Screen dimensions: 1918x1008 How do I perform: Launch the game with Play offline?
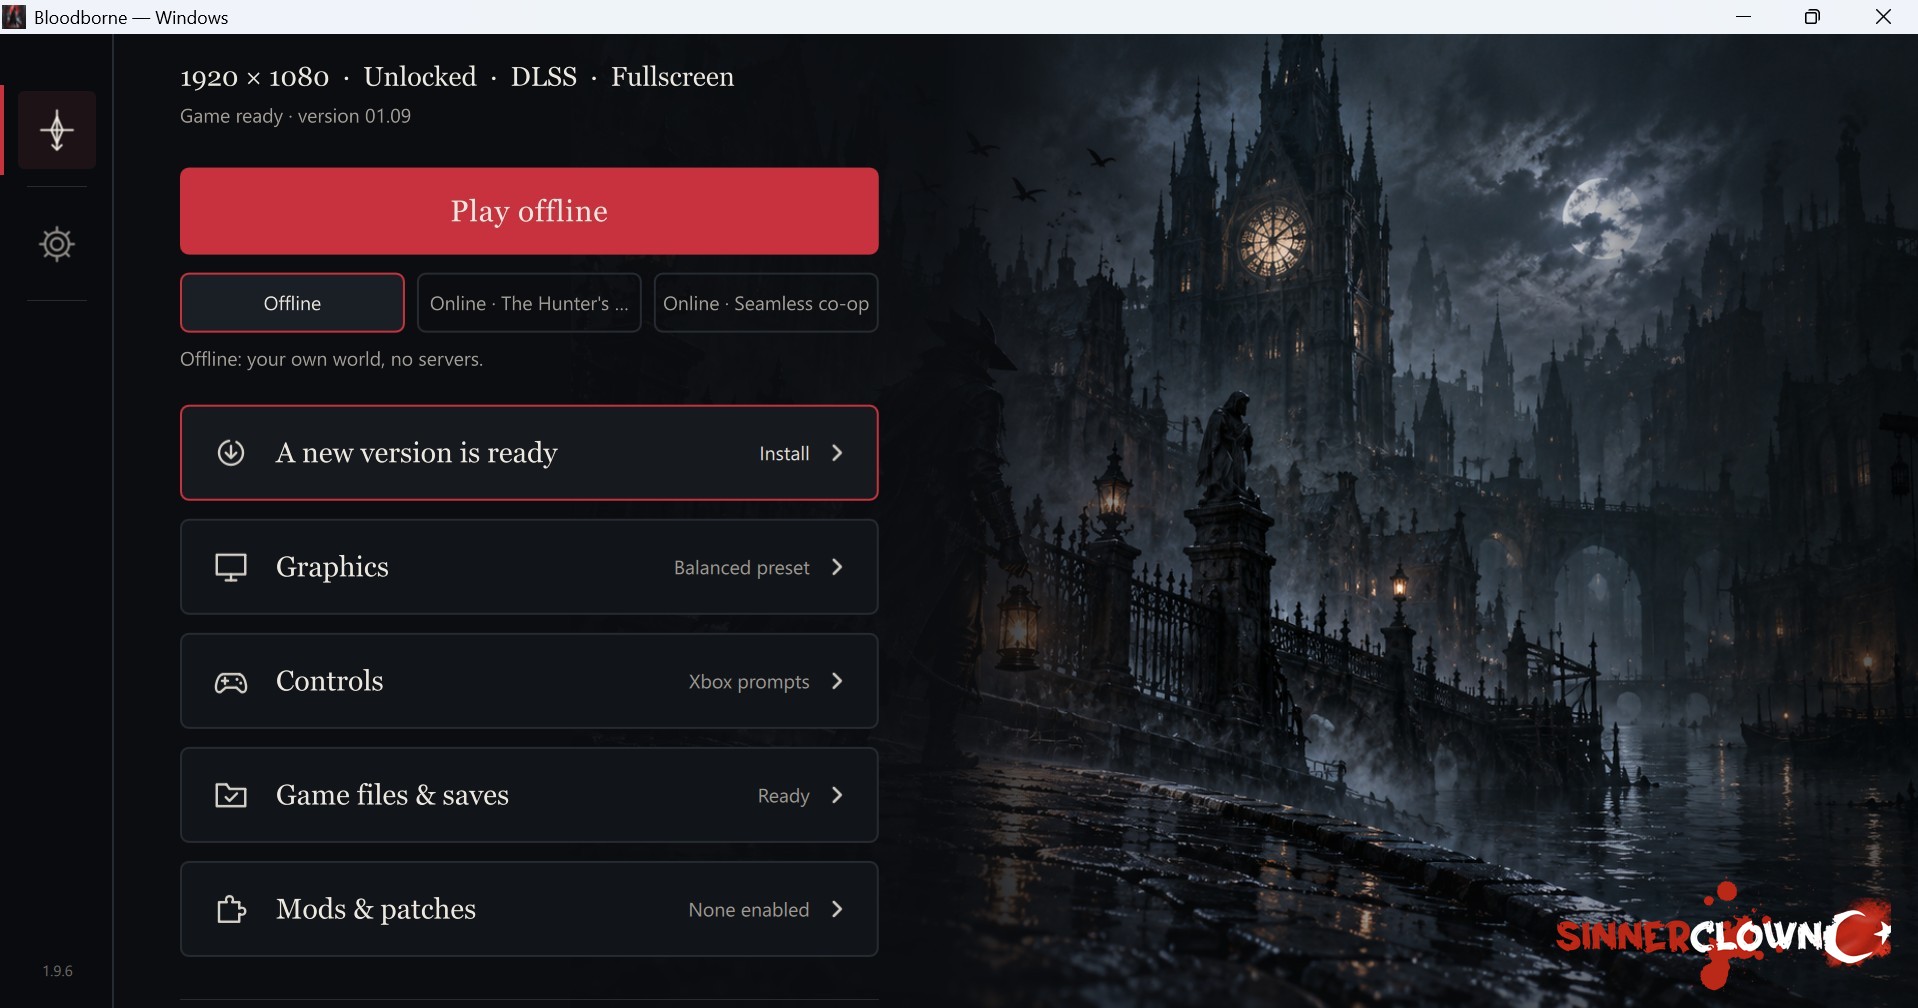click(529, 211)
